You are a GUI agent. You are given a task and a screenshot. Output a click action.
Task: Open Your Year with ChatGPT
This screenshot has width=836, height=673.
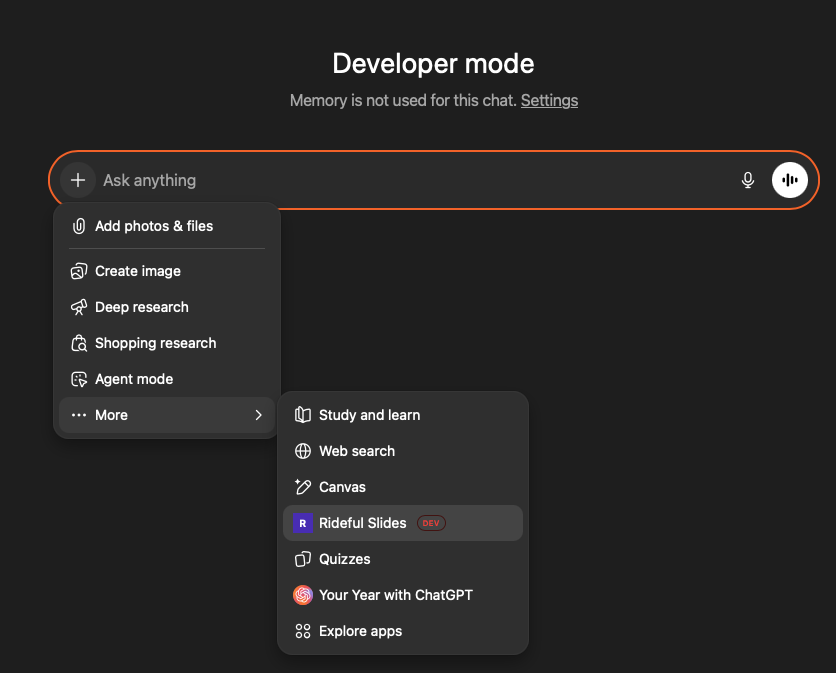click(x=394, y=595)
